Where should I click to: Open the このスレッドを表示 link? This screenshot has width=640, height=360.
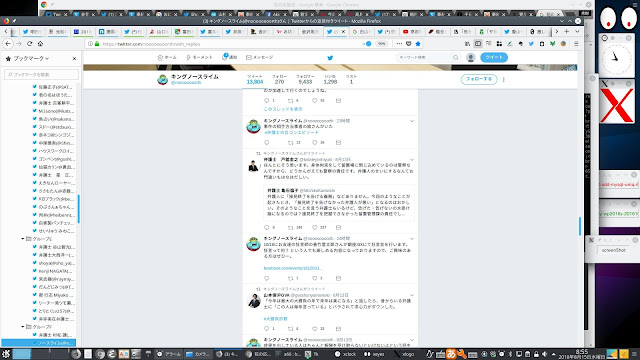(283, 109)
